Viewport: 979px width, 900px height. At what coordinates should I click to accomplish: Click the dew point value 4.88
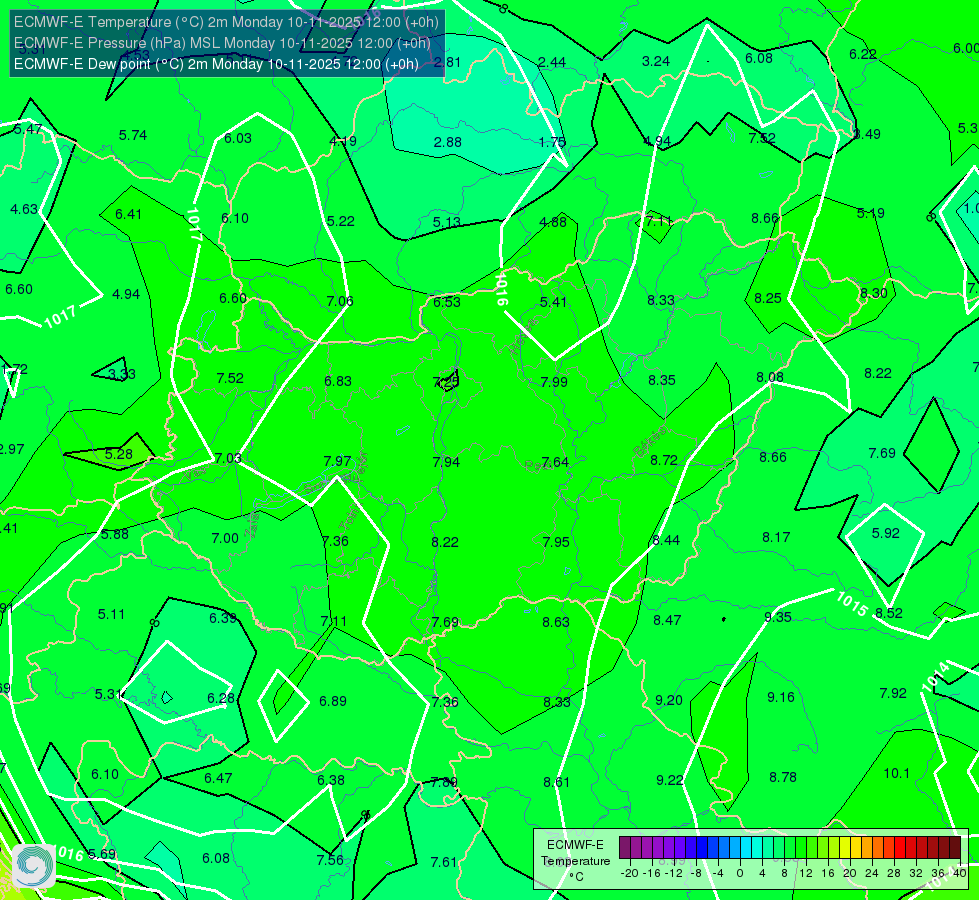553,222
